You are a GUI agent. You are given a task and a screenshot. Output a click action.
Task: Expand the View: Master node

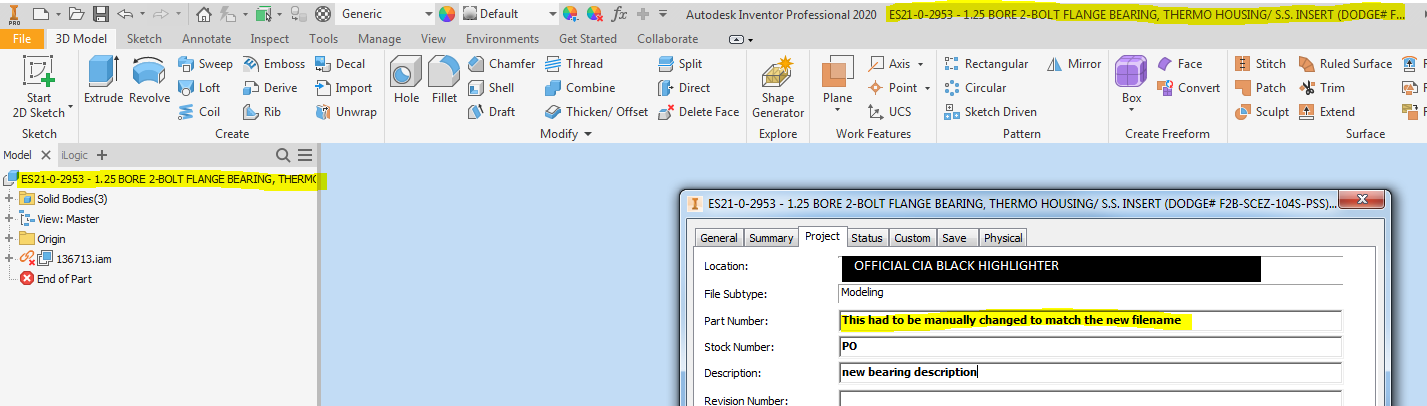(9, 219)
